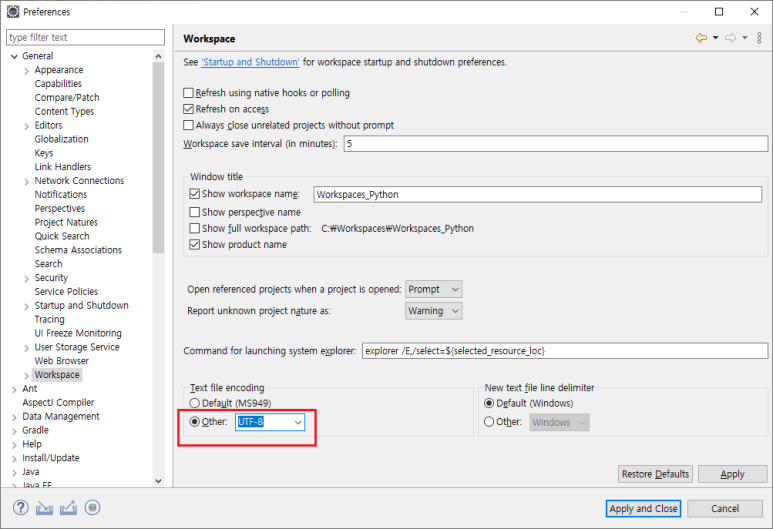The width and height of the screenshot is (773, 529).
Task: Select Keys preference page
Action: coord(44,153)
